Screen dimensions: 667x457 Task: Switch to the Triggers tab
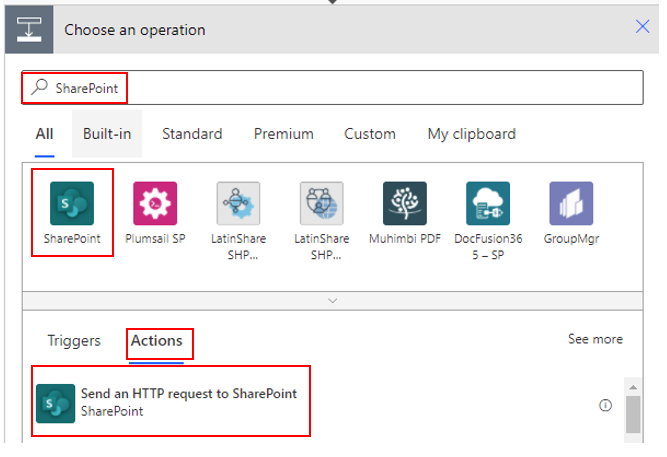coord(74,341)
